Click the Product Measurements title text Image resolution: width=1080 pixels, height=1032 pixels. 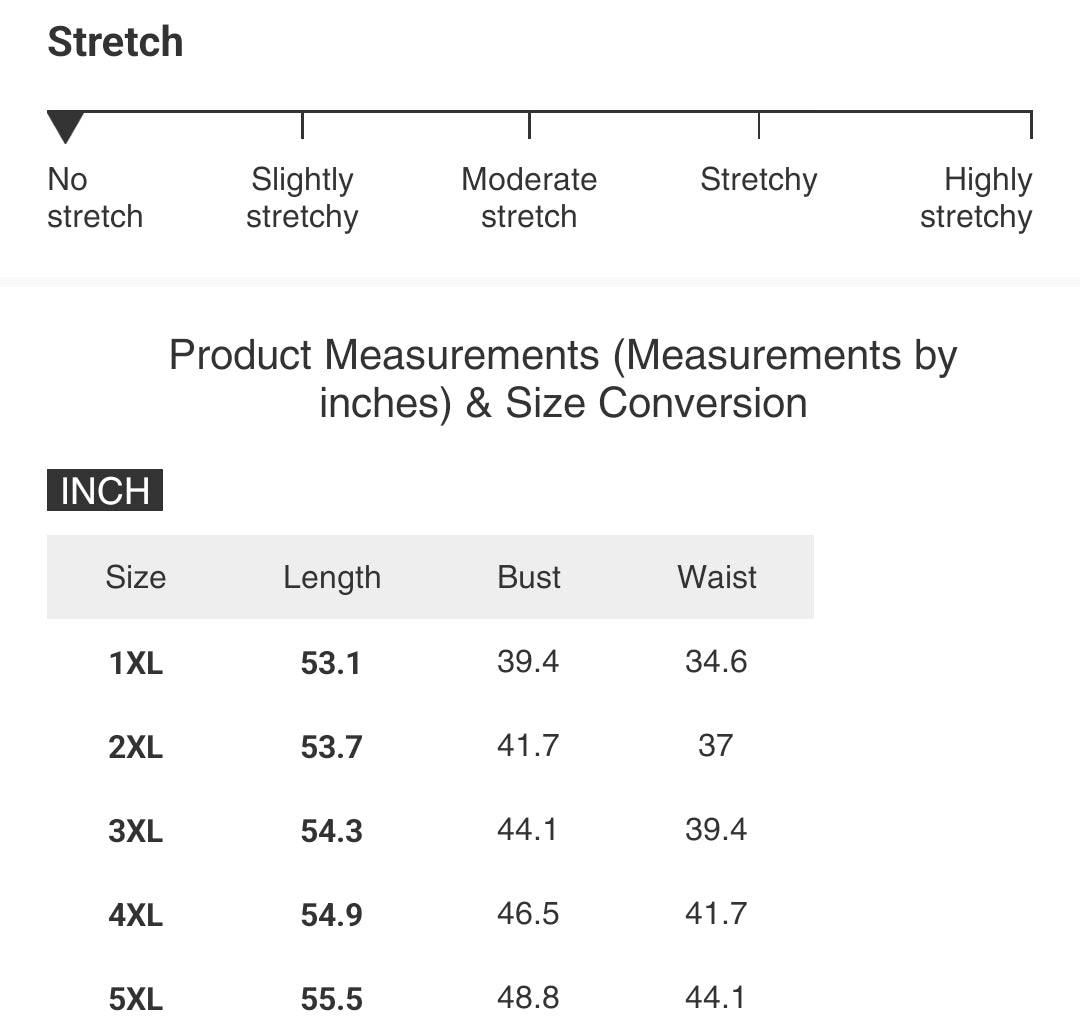click(563, 378)
